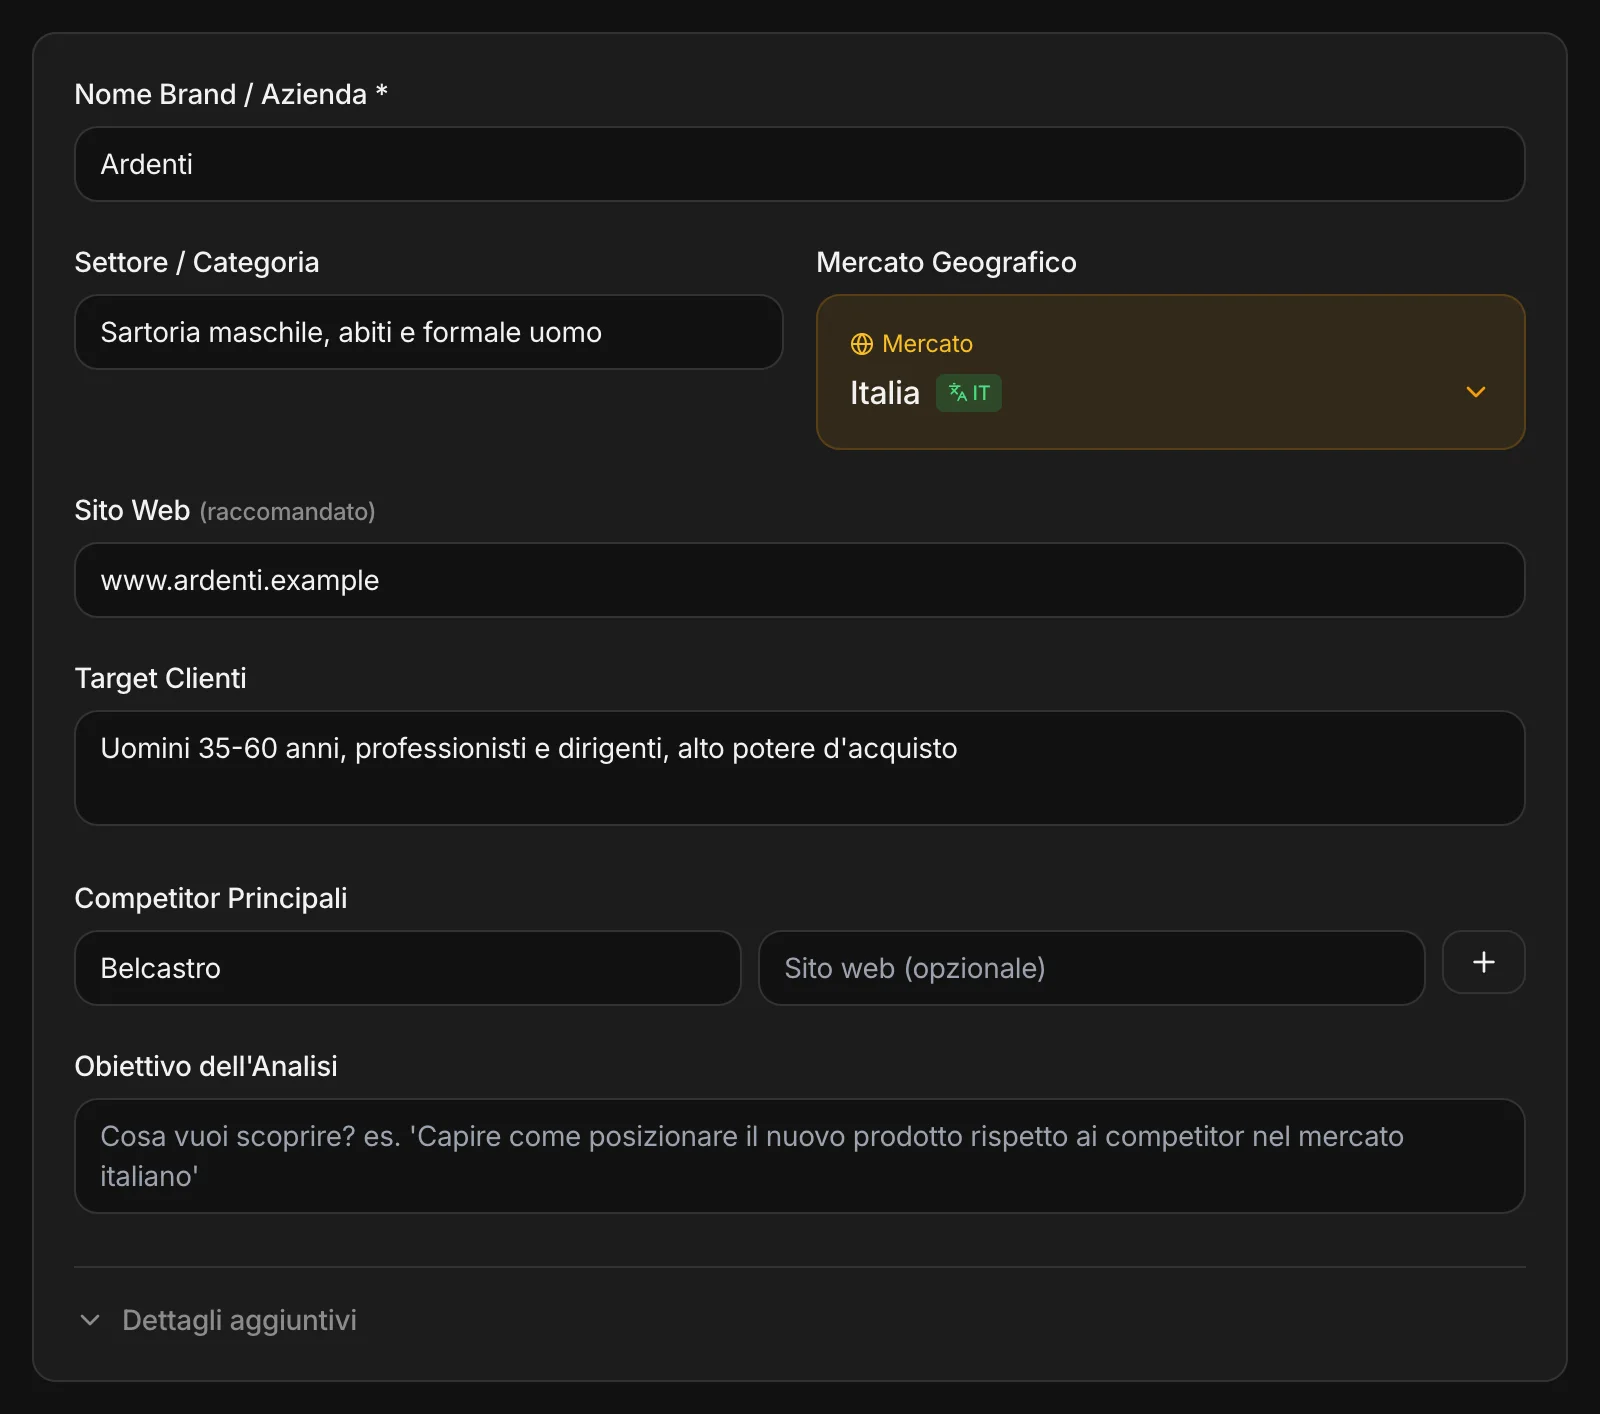This screenshot has height=1414, width=1600.
Task: Click the Nome Brand / Azienda label
Action: (x=231, y=94)
